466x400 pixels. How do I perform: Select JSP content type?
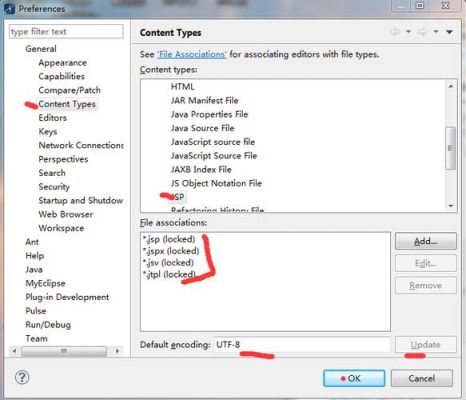coord(178,197)
